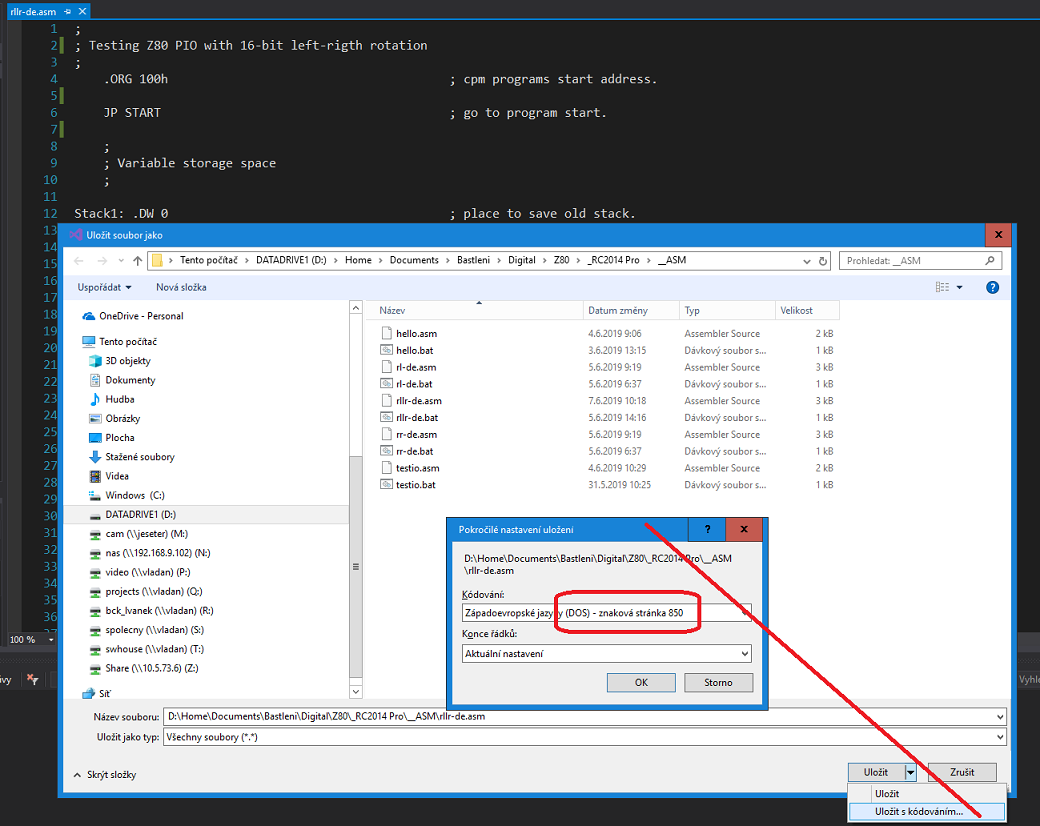This screenshot has width=1040, height=826.
Task: Open Konce řádků line endings dropdown
Action: [x=745, y=654]
